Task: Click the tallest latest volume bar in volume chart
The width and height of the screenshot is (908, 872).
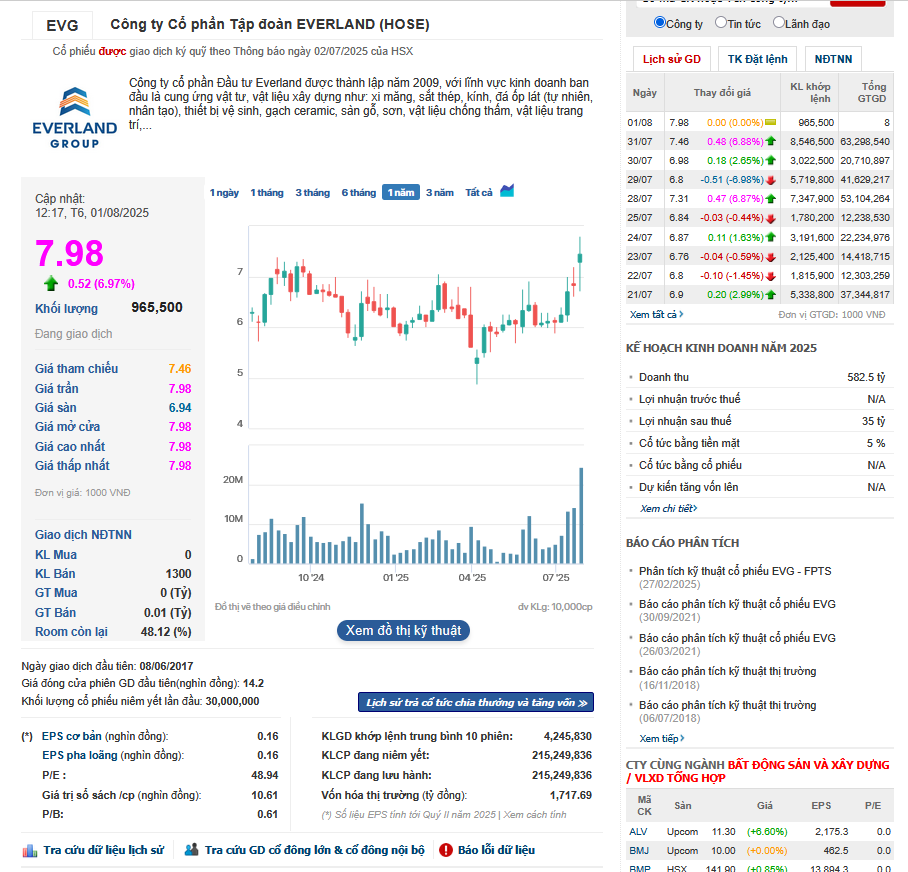Action: coord(581,515)
